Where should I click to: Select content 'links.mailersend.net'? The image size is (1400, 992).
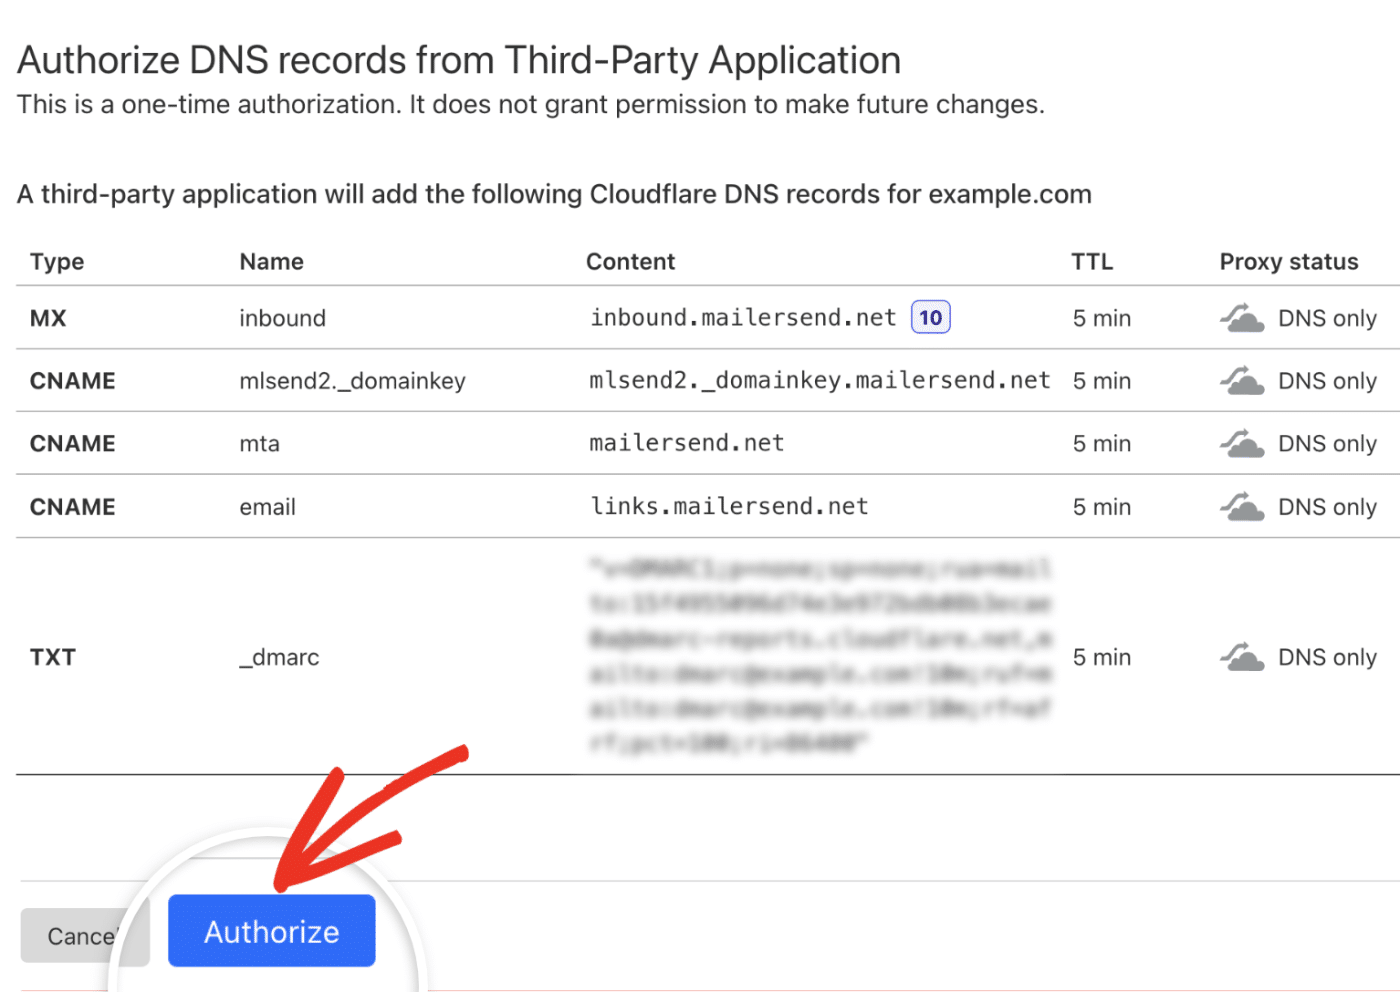coord(729,506)
